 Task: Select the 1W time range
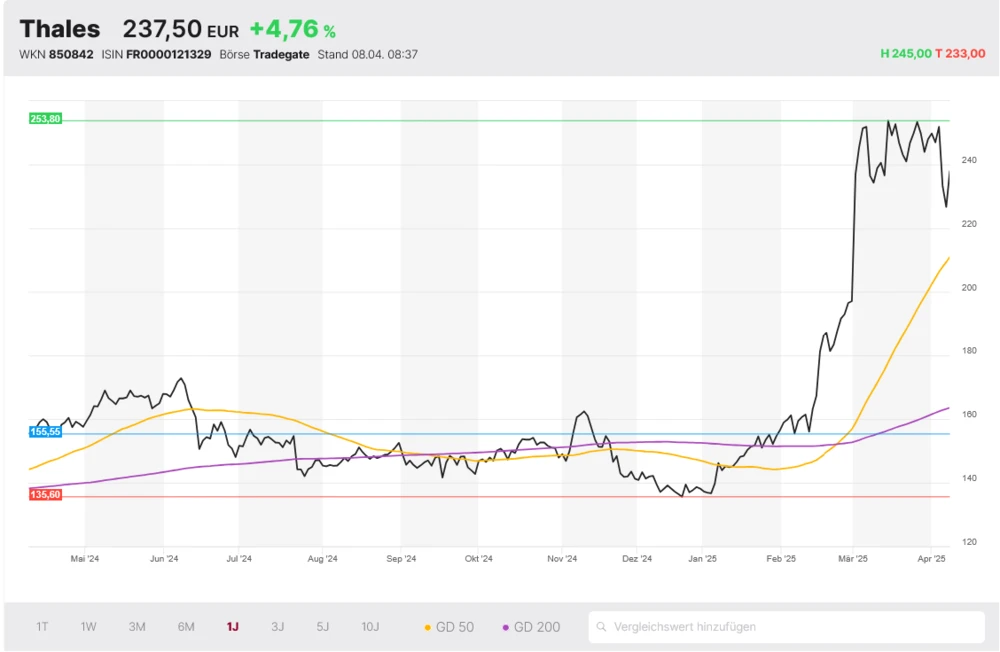click(x=89, y=627)
